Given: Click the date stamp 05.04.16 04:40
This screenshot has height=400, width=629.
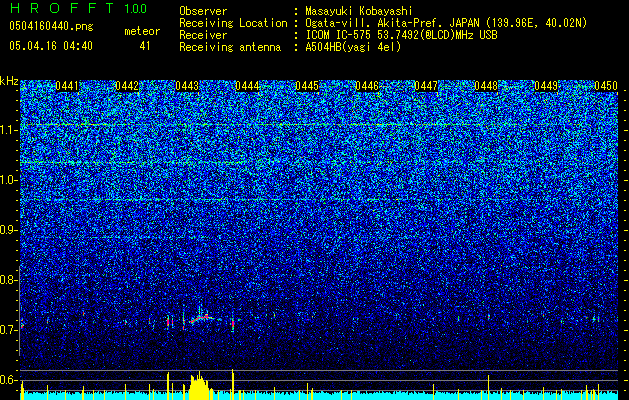Looking at the screenshot, I should 51,46.
